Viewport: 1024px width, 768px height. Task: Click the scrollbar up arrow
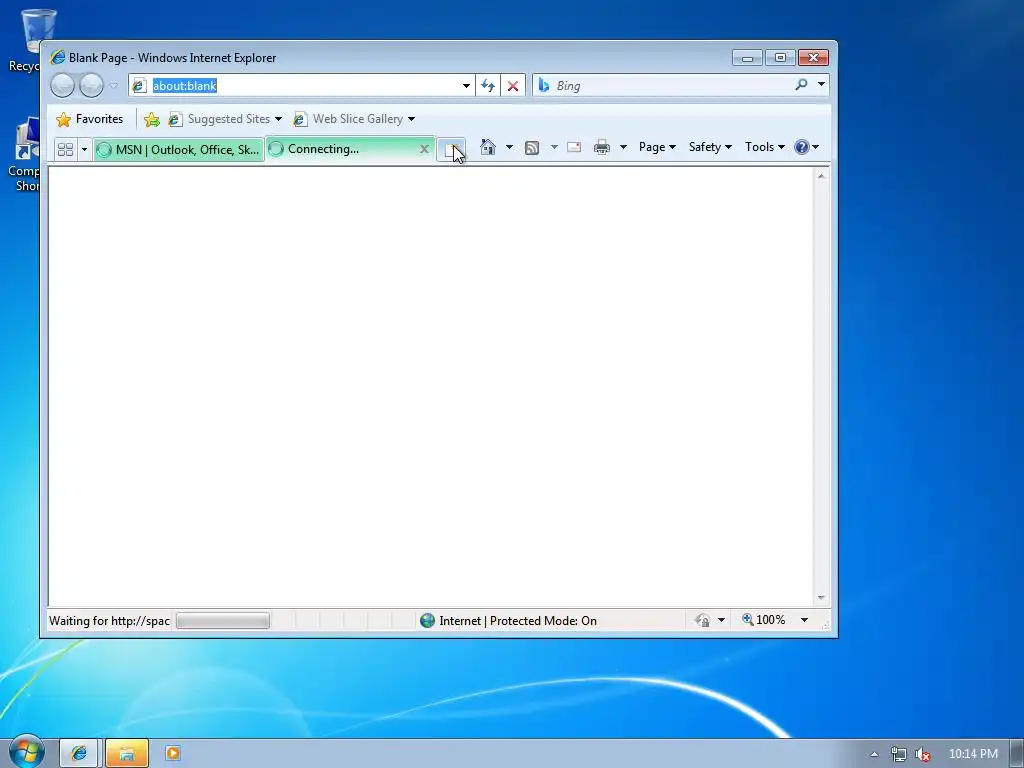pyautogui.click(x=822, y=176)
